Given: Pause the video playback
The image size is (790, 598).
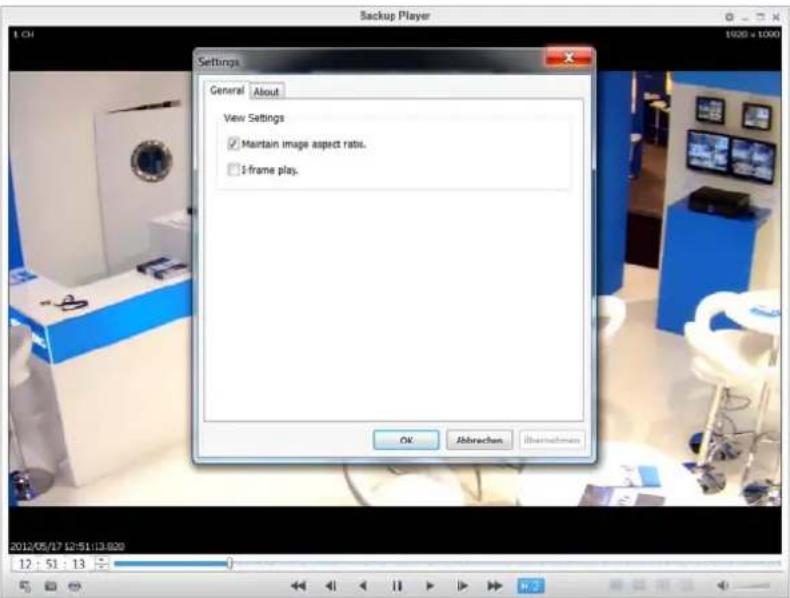Looking at the screenshot, I should (x=397, y=586).
